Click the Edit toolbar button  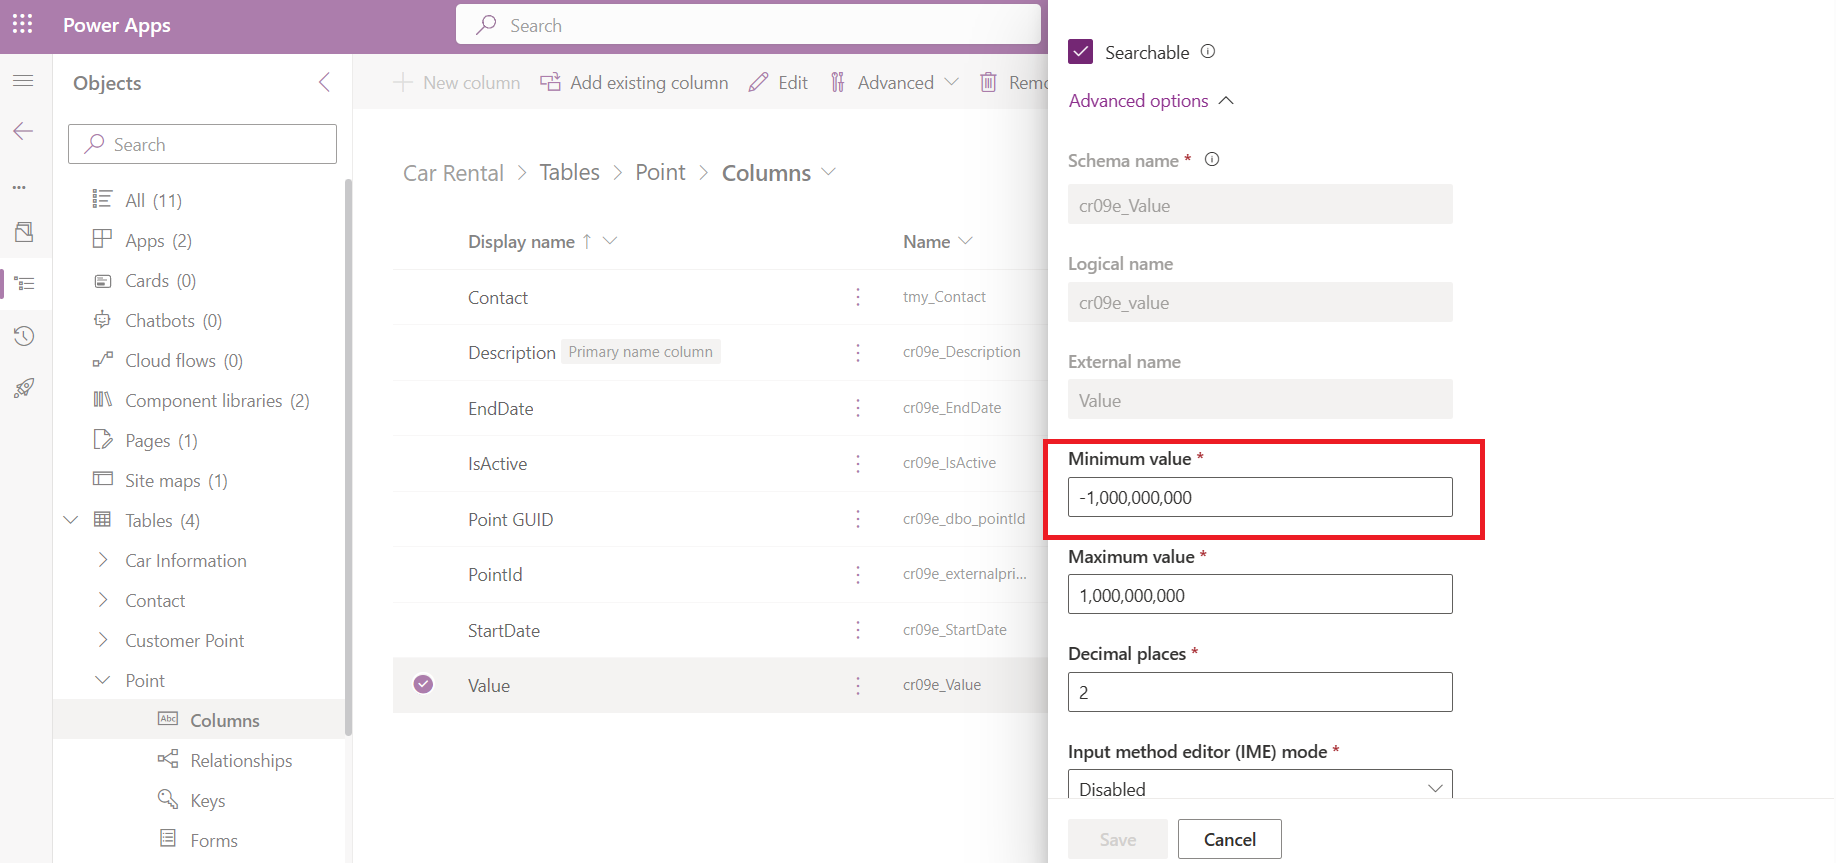(x=778, y=82)
